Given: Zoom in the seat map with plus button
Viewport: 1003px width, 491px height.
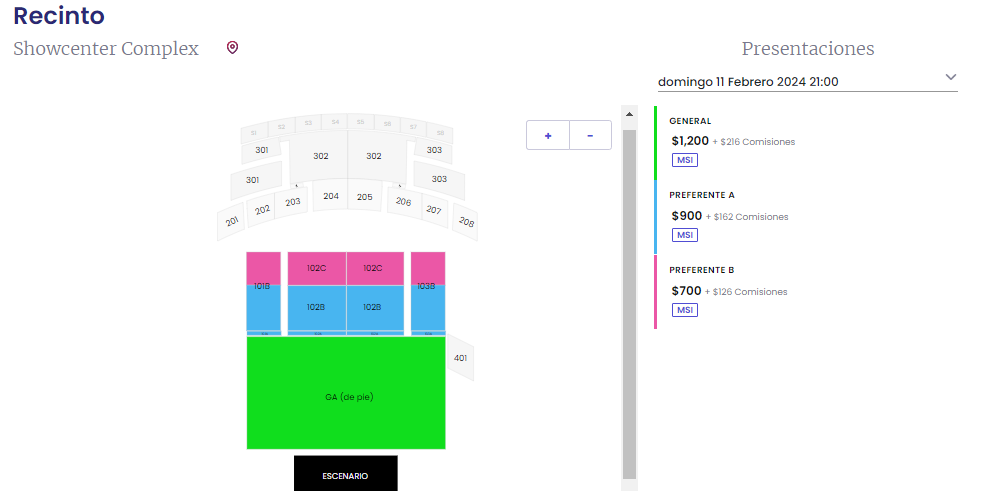Looking at the screenshot, I should [548, 136].
